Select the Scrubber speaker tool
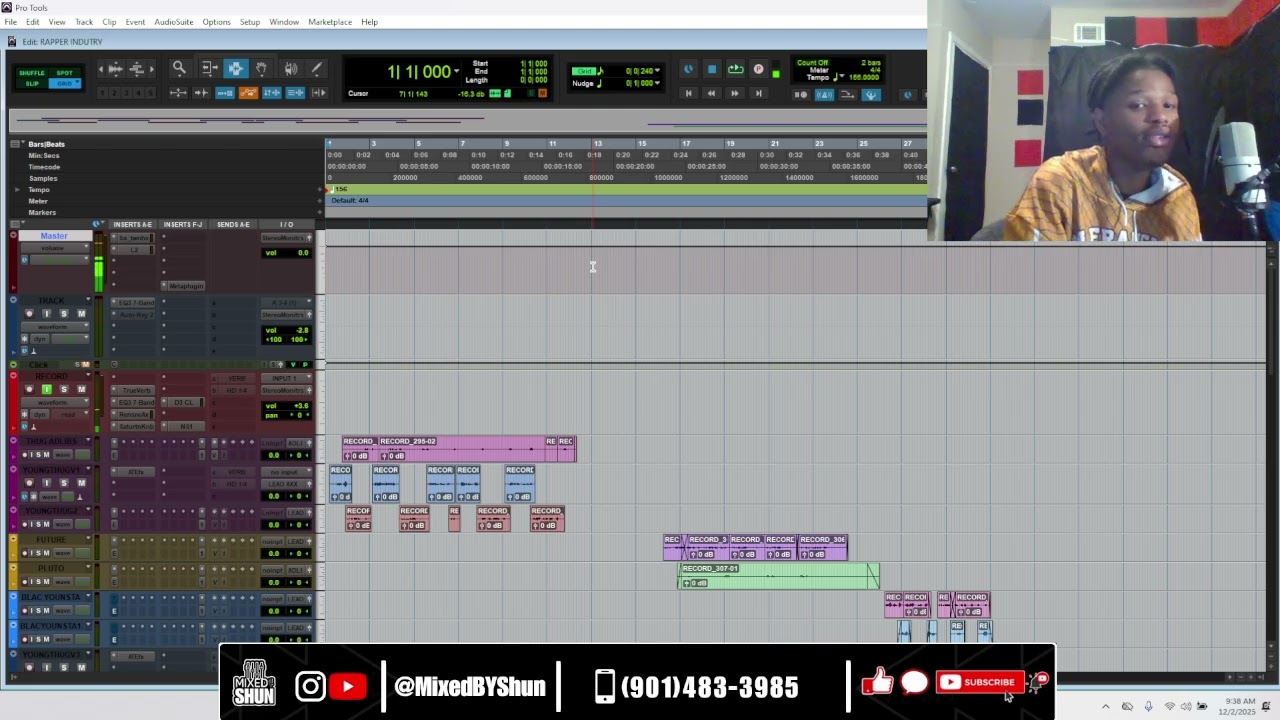The width and height of the screenshot is (1280, 720). coord(290,68)
